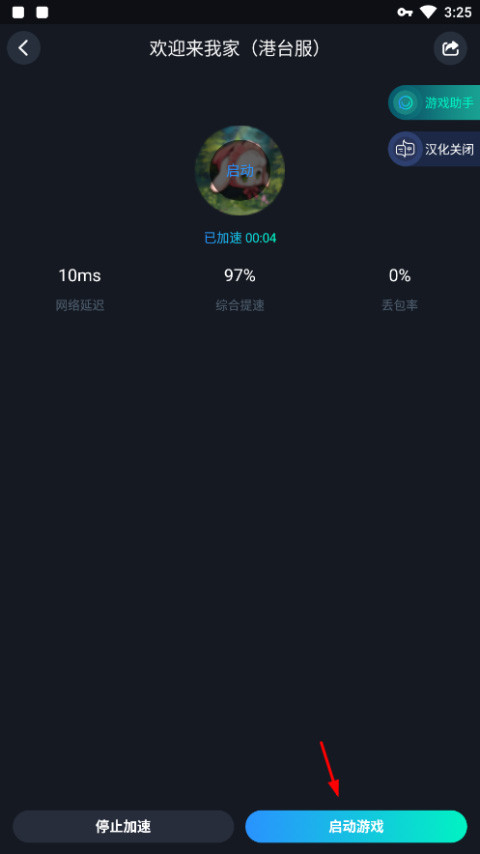Screen dimensions: 480x854
Task: Select the 0% 丢包率 stat
Action: pyautogui.click(x=399, y=289)
